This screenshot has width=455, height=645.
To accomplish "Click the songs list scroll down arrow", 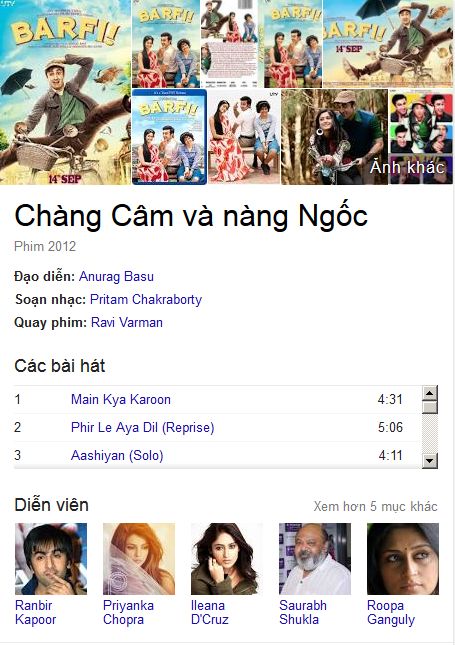I will (429, 460).
